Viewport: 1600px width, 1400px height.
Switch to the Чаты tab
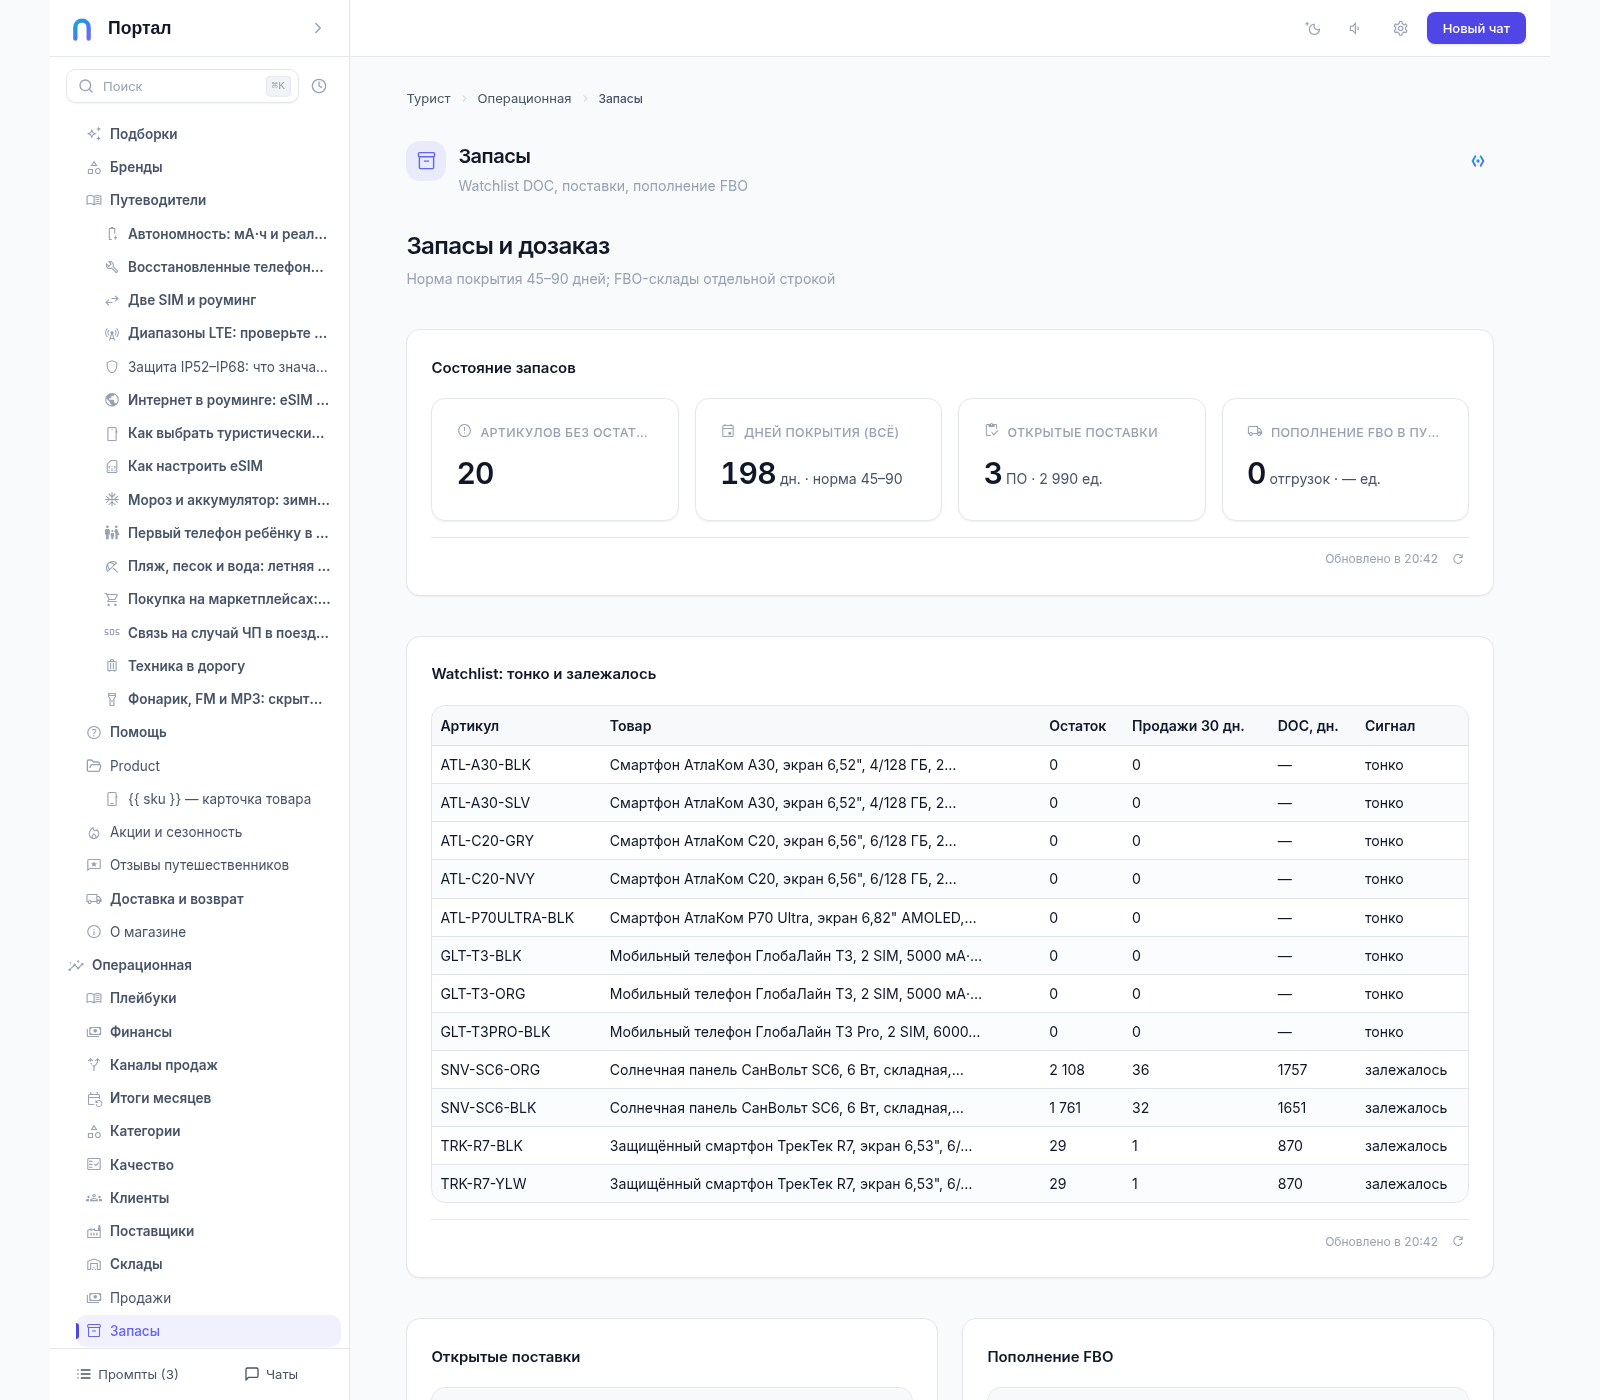click(272, 1374)
